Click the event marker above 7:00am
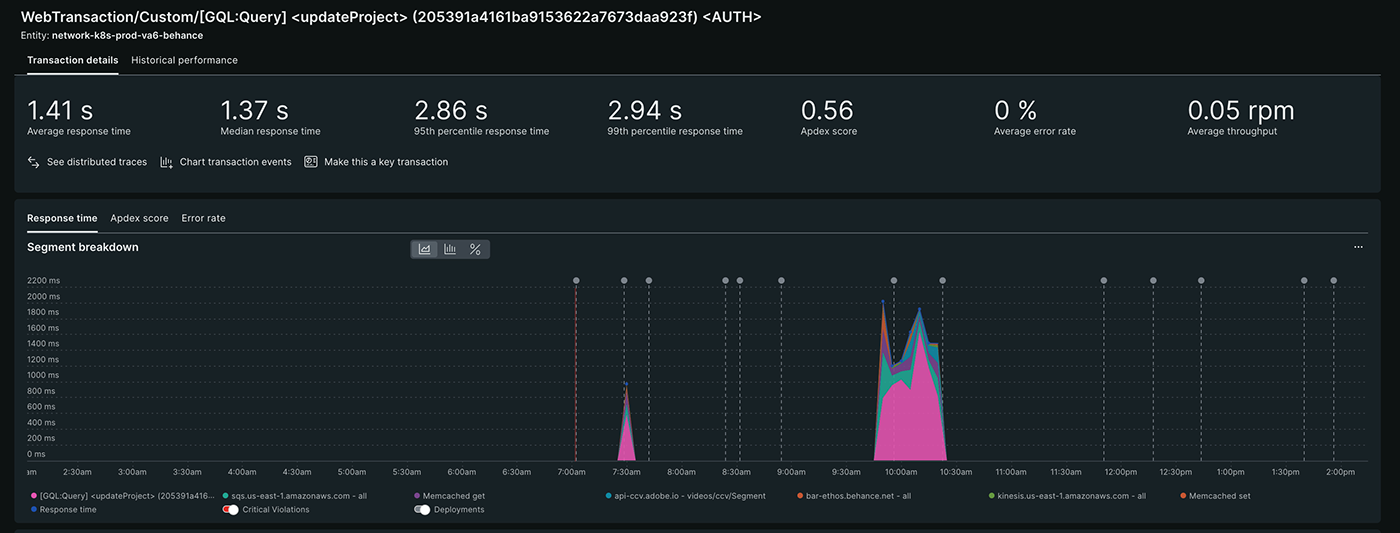The height and width of the screenshot is (533, 1400). (576, 281)
